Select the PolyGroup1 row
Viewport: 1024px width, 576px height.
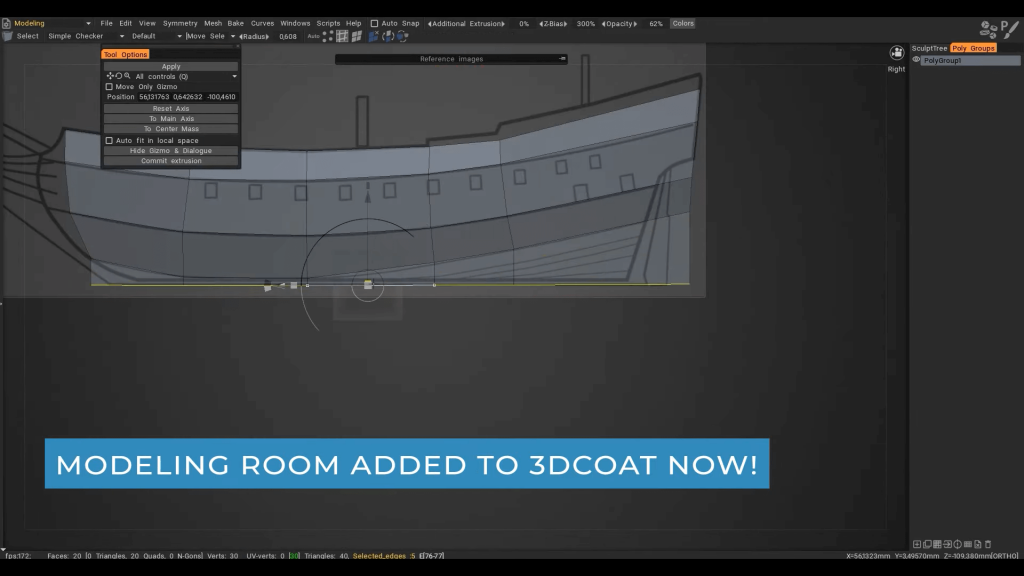click(x=970, y=60)
